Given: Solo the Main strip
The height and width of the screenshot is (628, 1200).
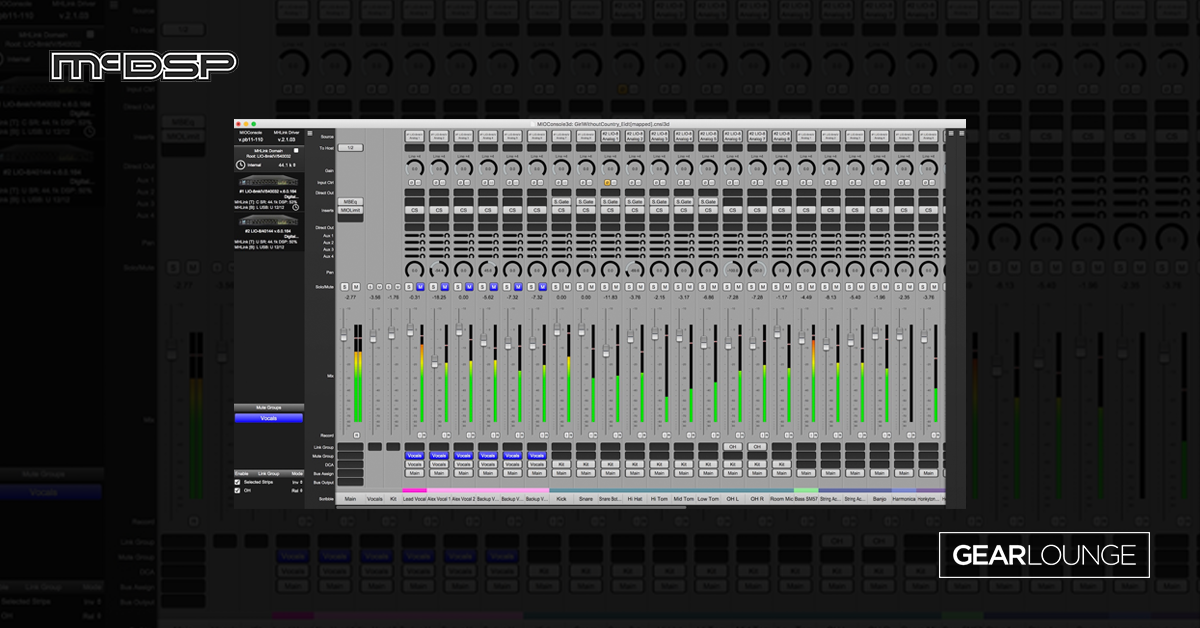Looking at the screenshot, I should click(x=344, y=287).
